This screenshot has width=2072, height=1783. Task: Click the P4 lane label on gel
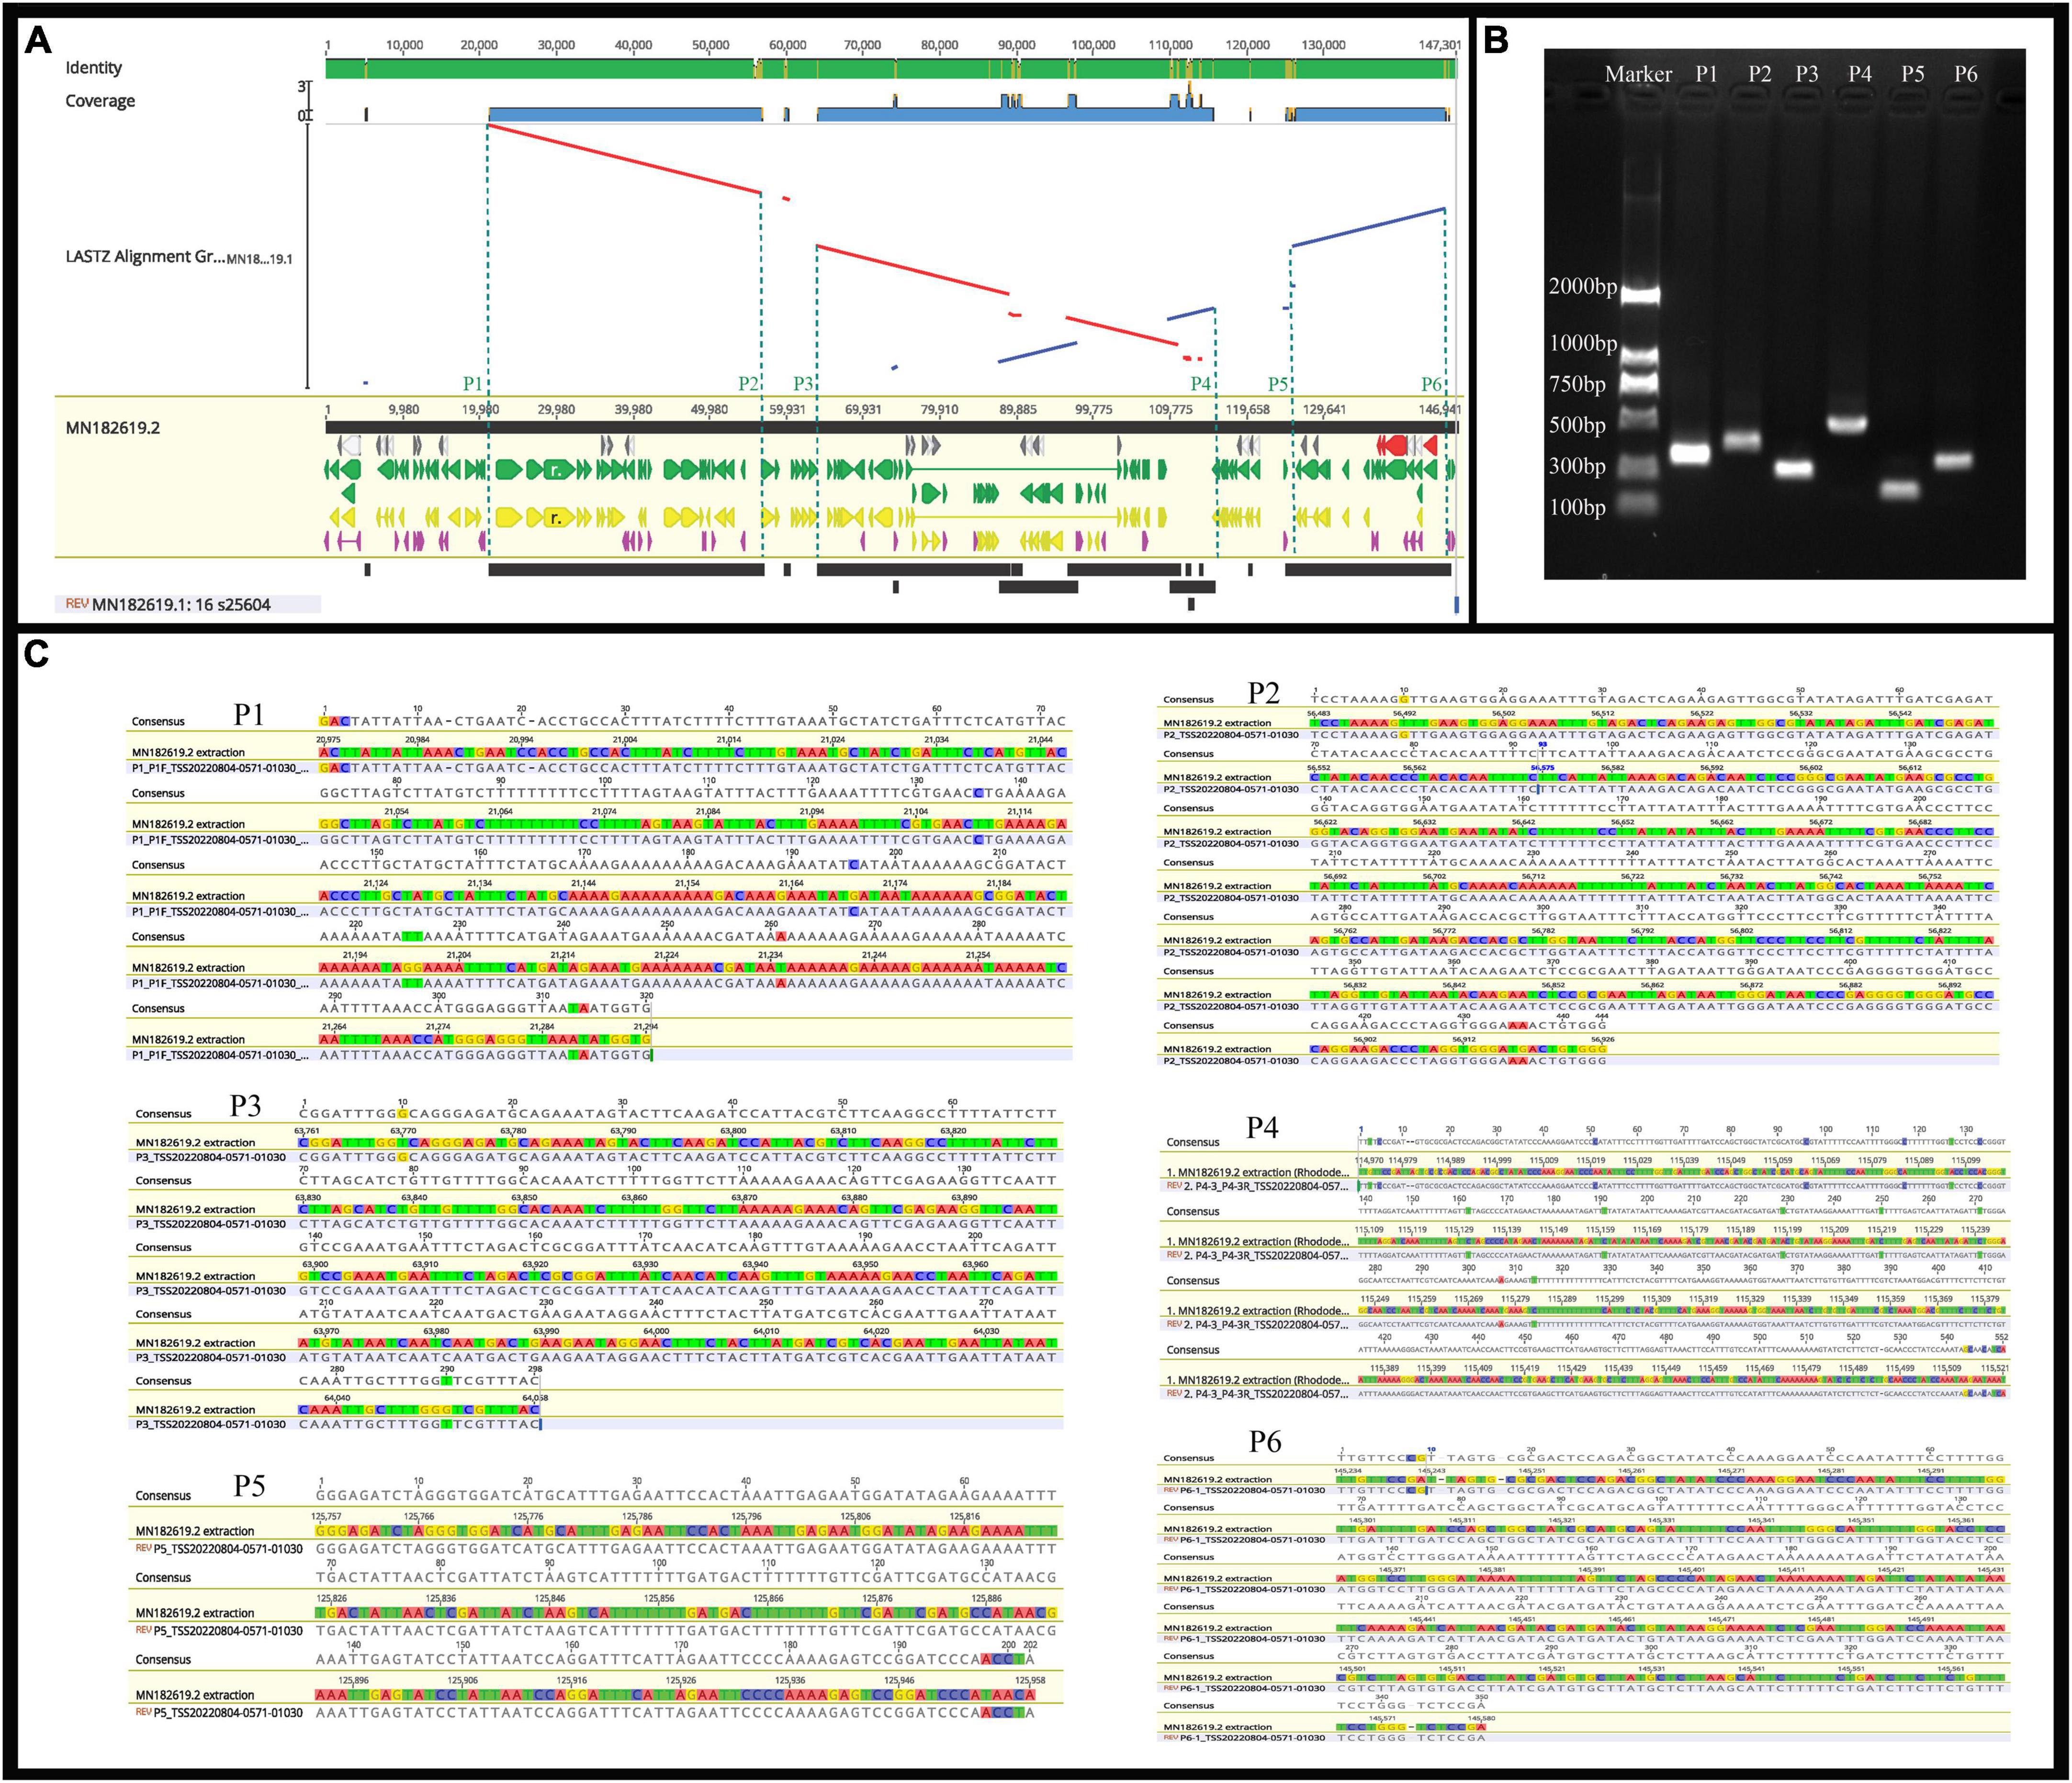tap(1860, 74)
